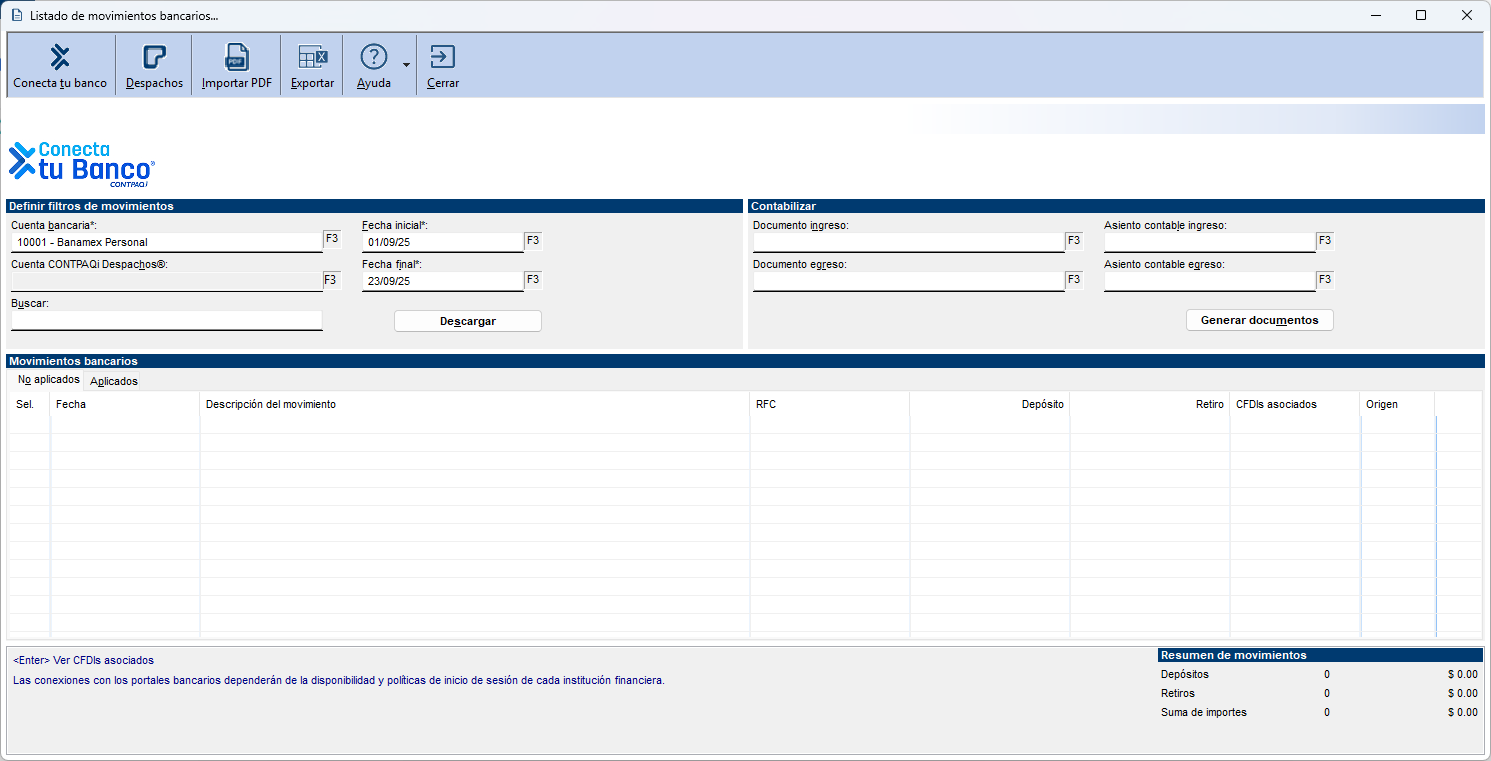
Task: Click the Conecta tu Banco logo
Action: [x=82, y=164]
